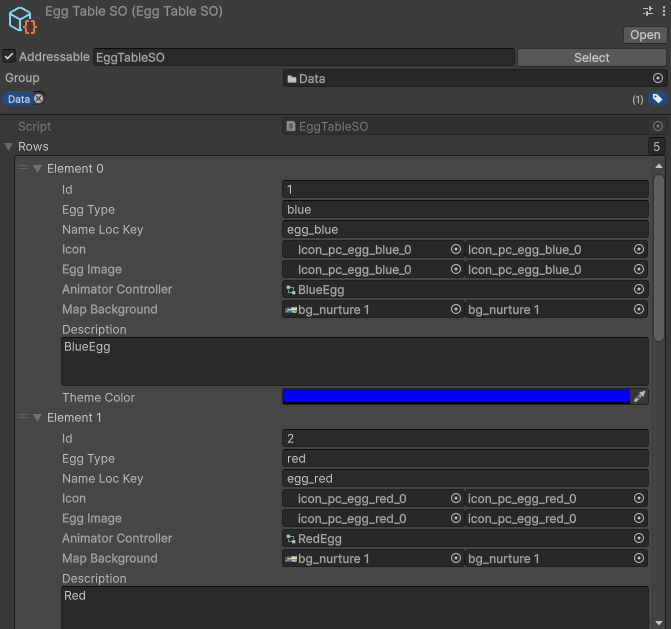Pick object for Element 1 Egg Image right field

(x=639, y=518)
